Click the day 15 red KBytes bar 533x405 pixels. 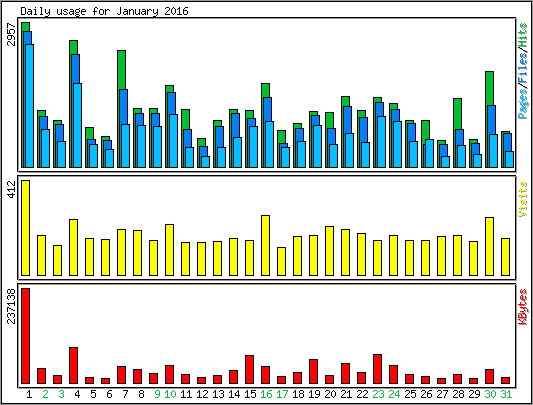[250, 370]
